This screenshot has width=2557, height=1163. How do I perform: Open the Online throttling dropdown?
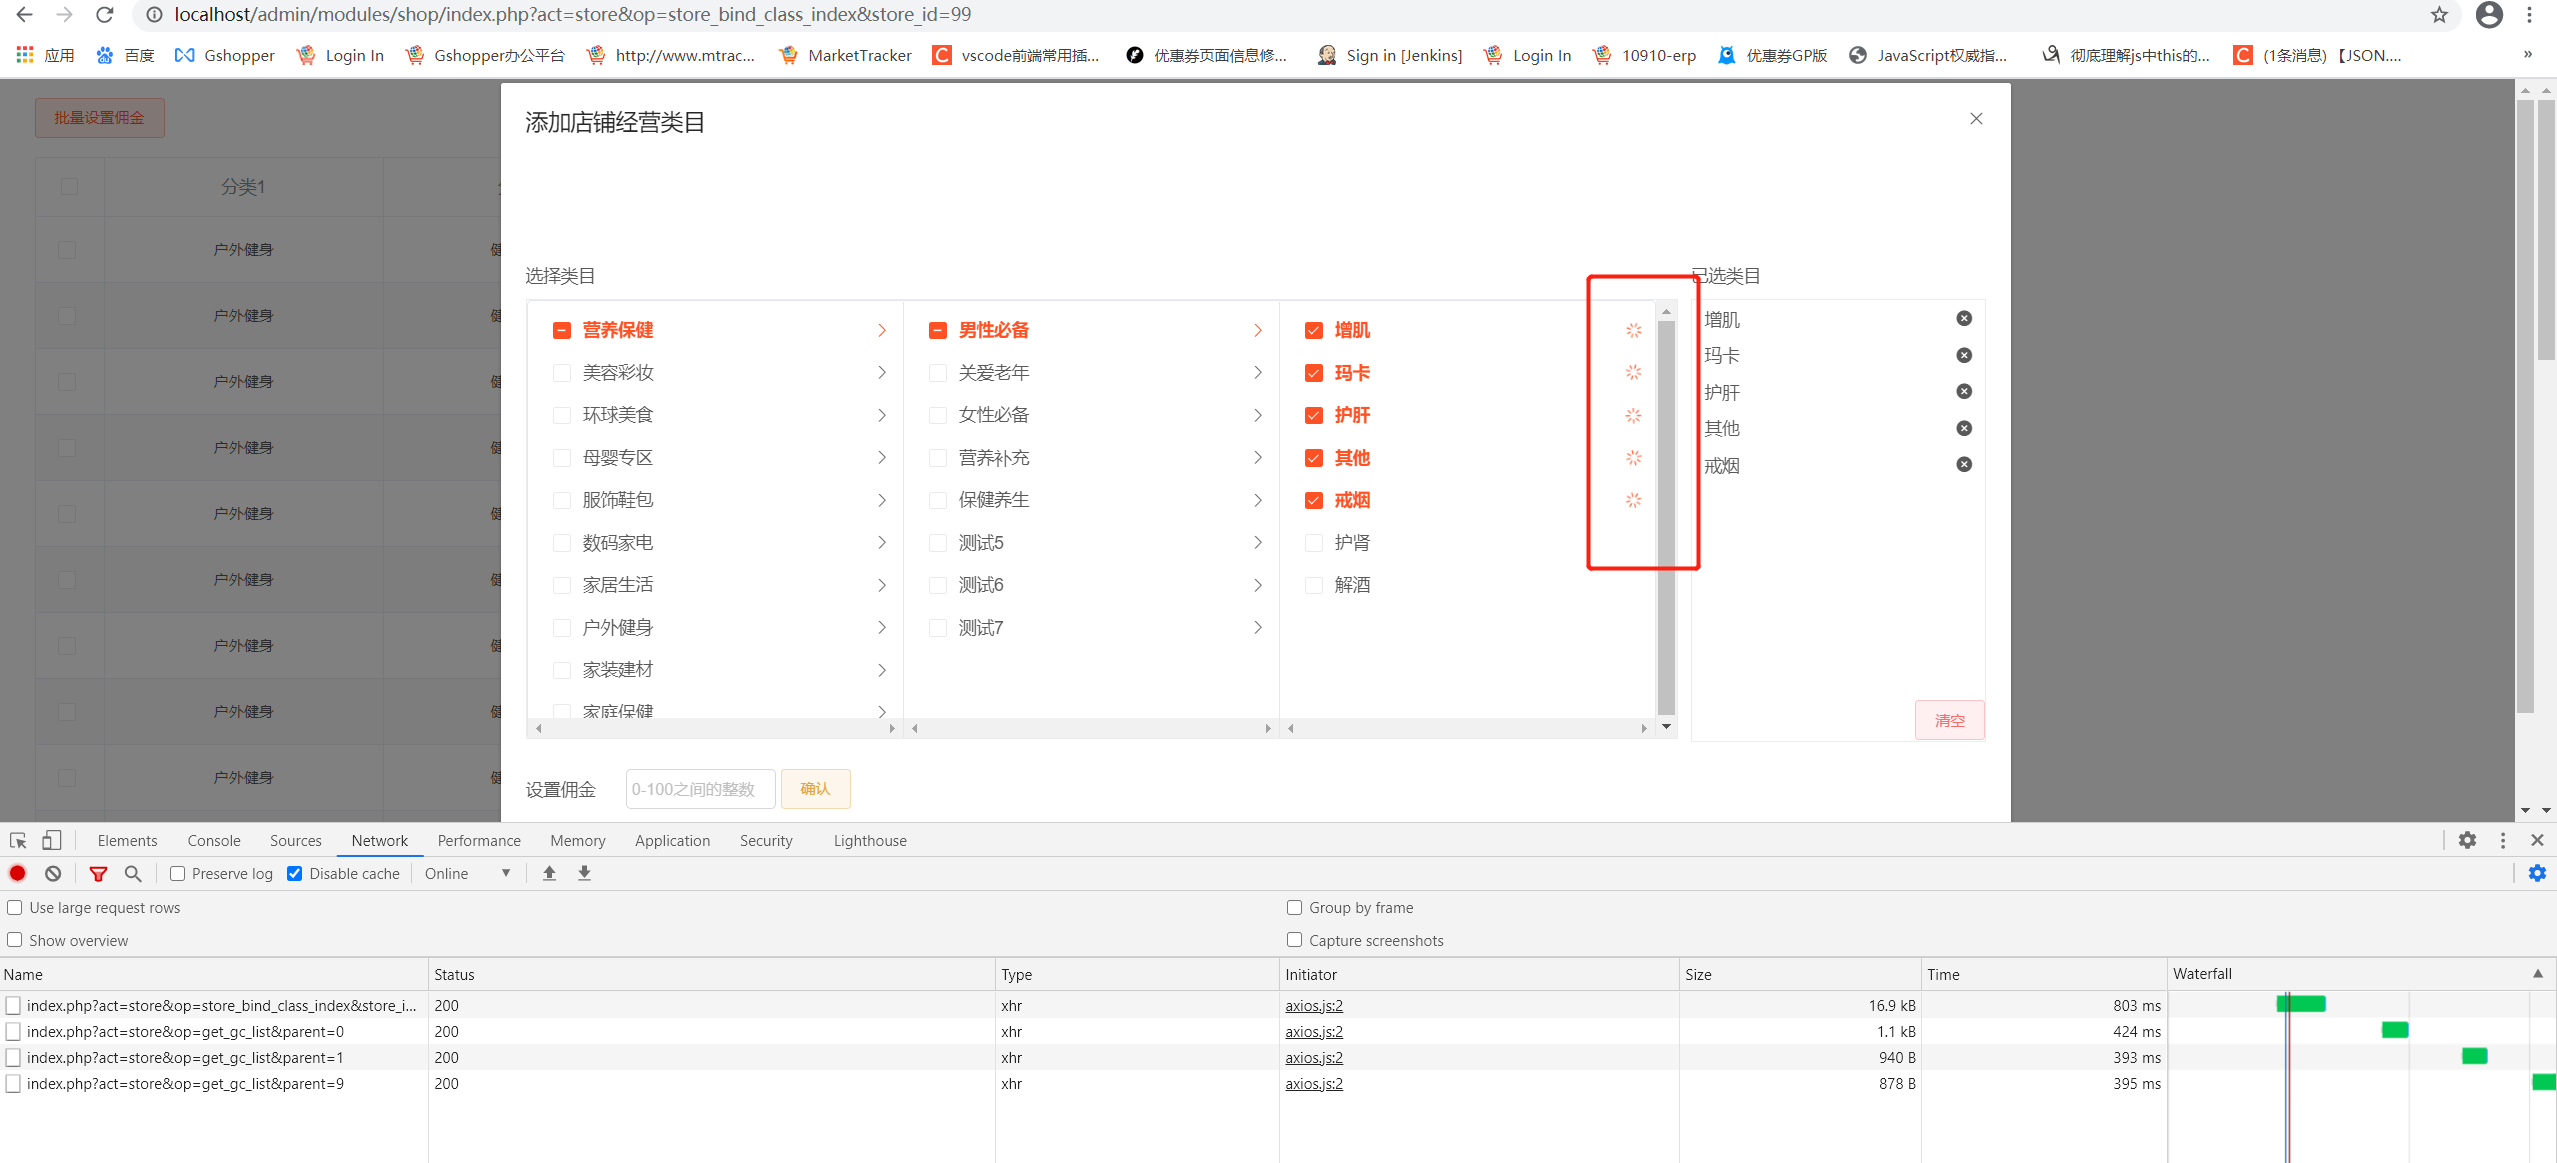(467, 874)
